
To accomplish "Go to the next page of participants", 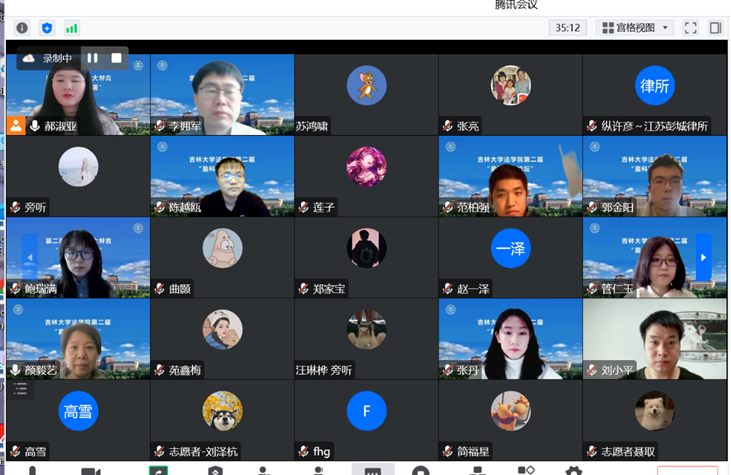I will [703, 257].
